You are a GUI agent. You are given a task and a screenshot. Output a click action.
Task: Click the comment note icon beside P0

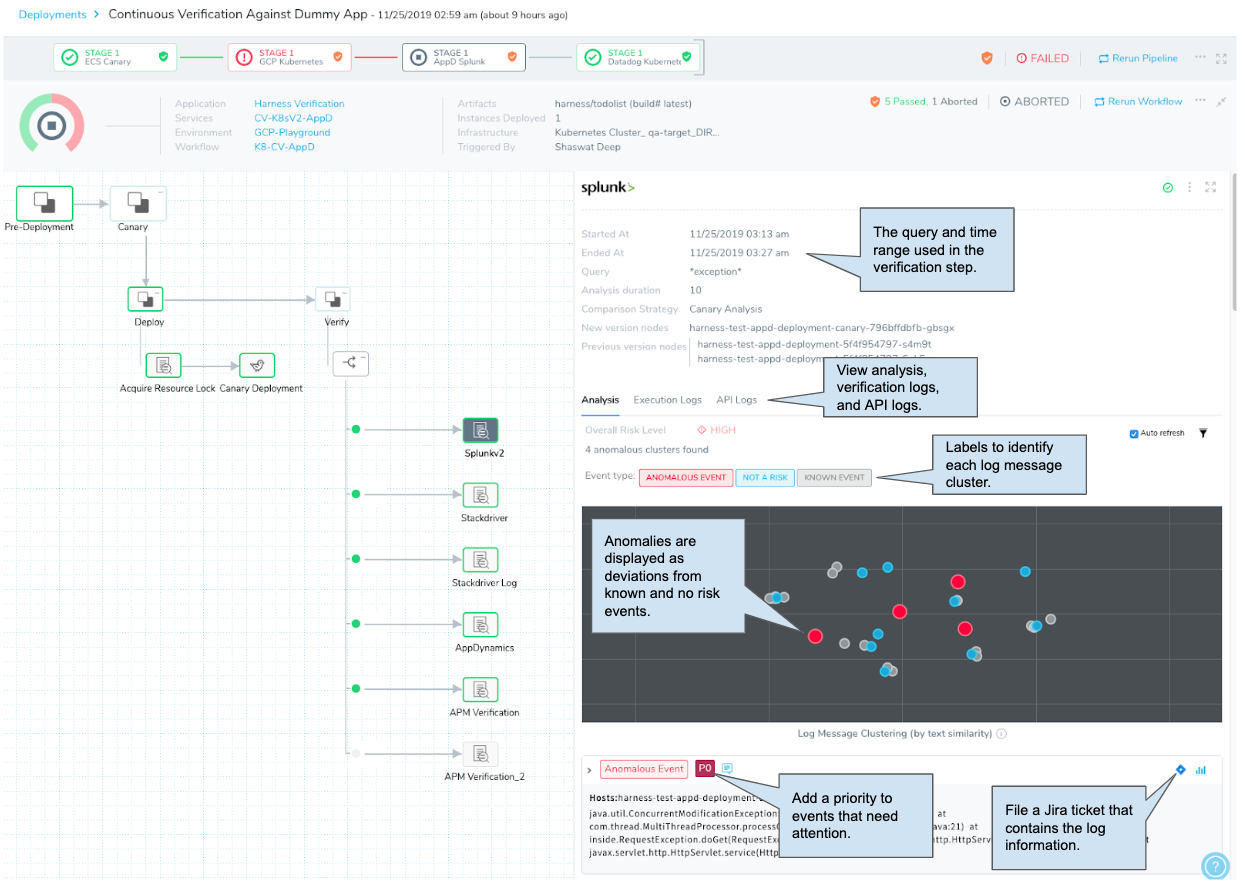pos(727,768)
